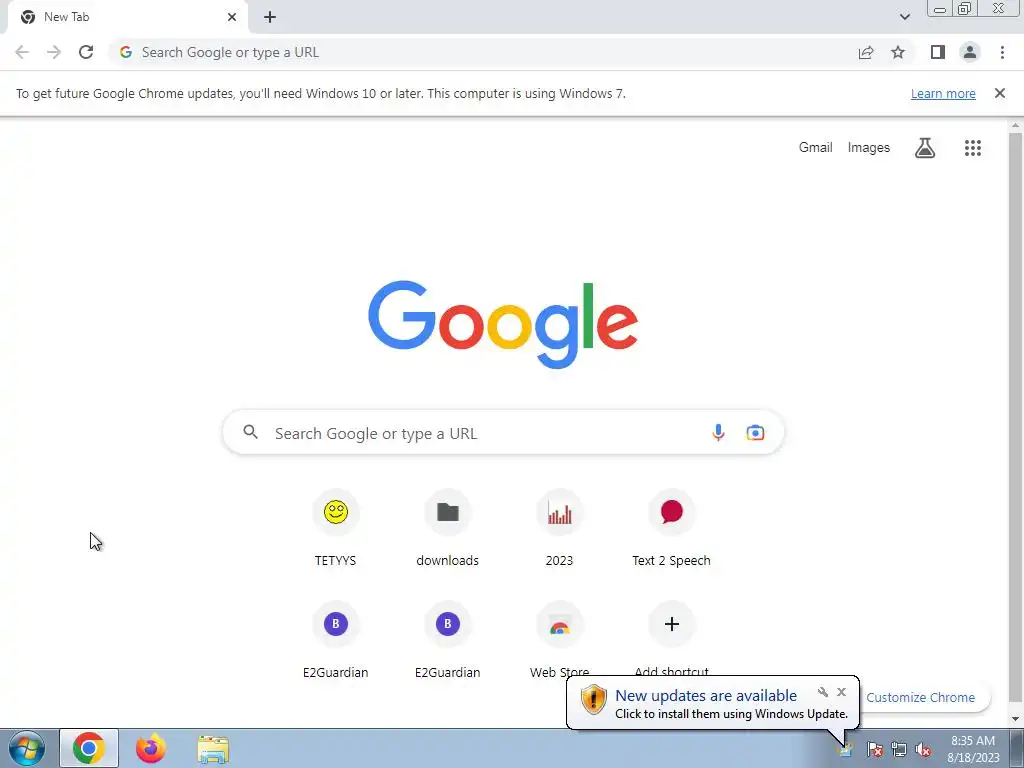1024x768 pixels.
Task: Reload the page with the refresh icon
Action: [86, 52]
